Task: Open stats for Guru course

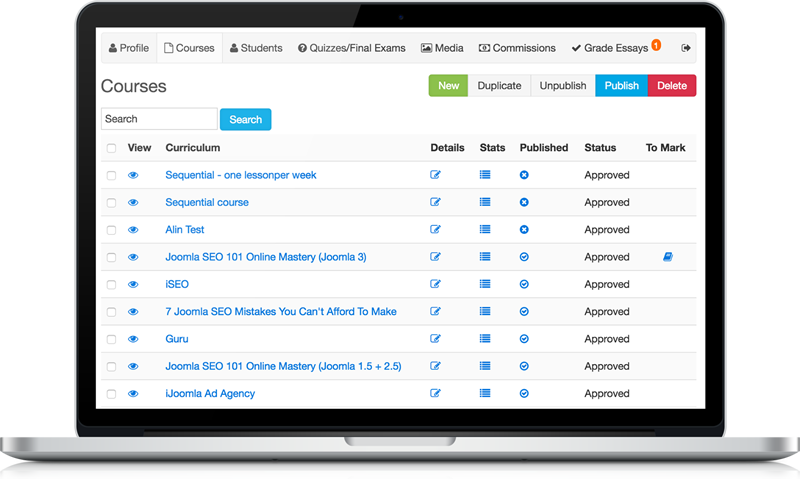Action: (x=485, y=338)
